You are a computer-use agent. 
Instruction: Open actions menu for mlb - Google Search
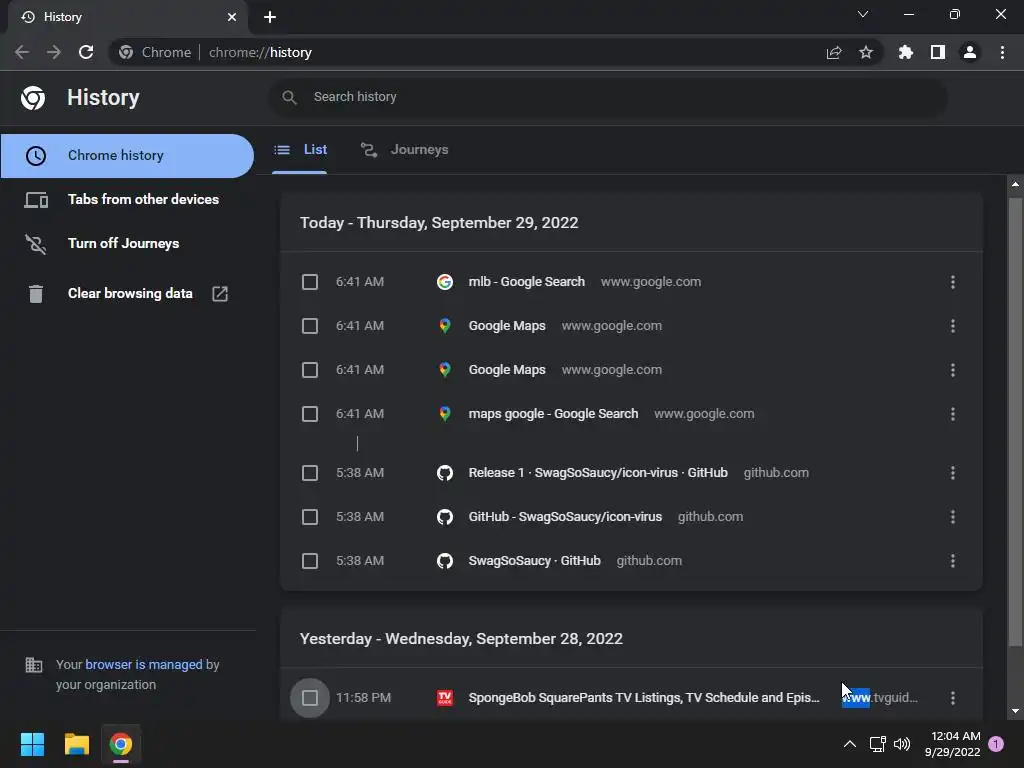point(953,282)
